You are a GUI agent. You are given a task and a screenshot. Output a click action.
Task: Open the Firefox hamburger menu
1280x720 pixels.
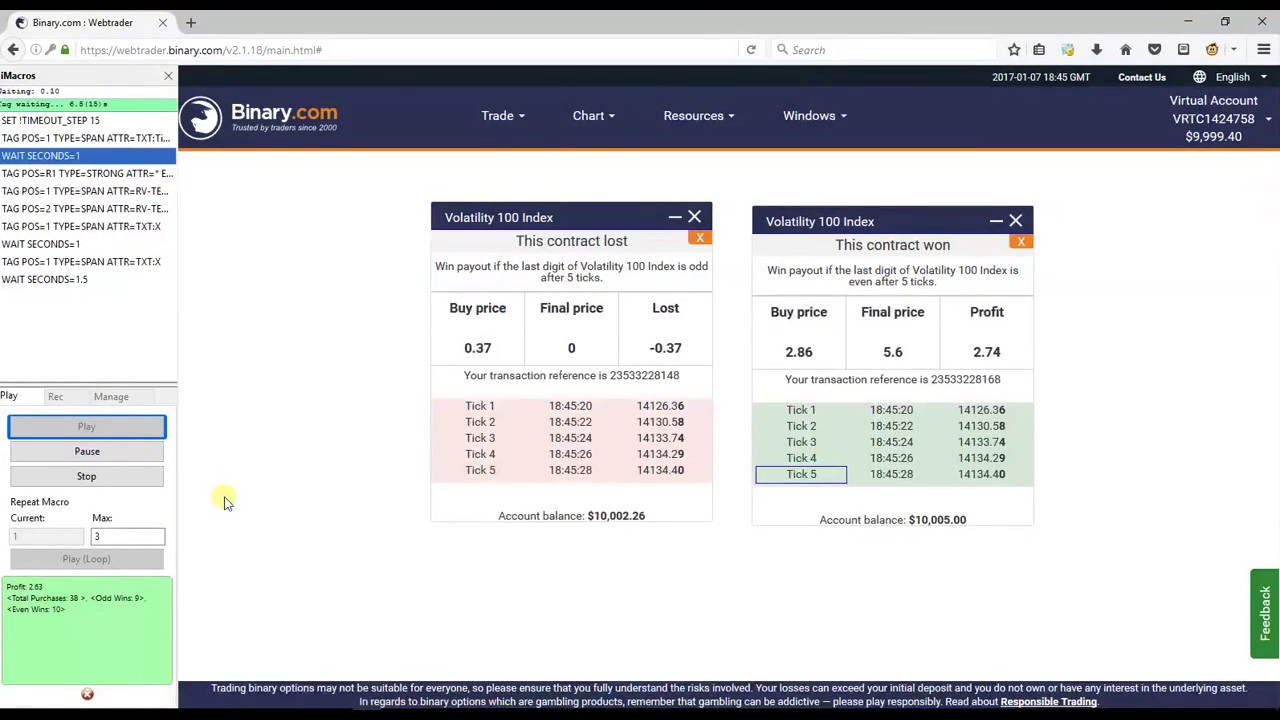[x=1264, y=50]
